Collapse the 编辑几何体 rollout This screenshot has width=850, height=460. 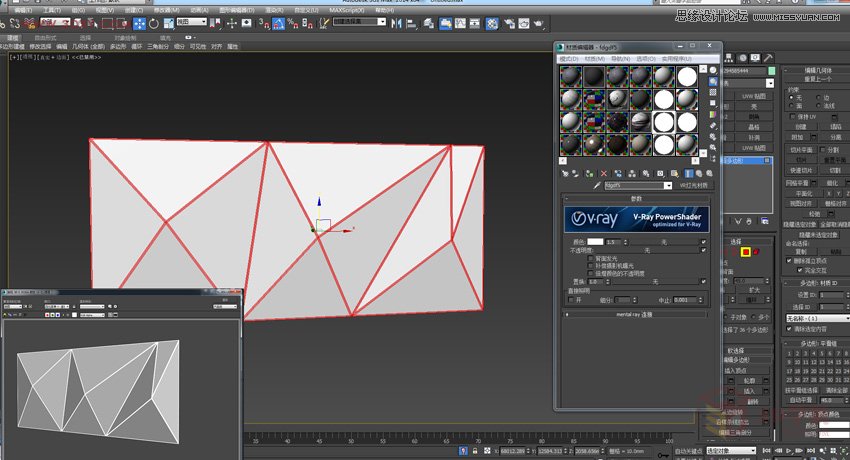[817, 70]
